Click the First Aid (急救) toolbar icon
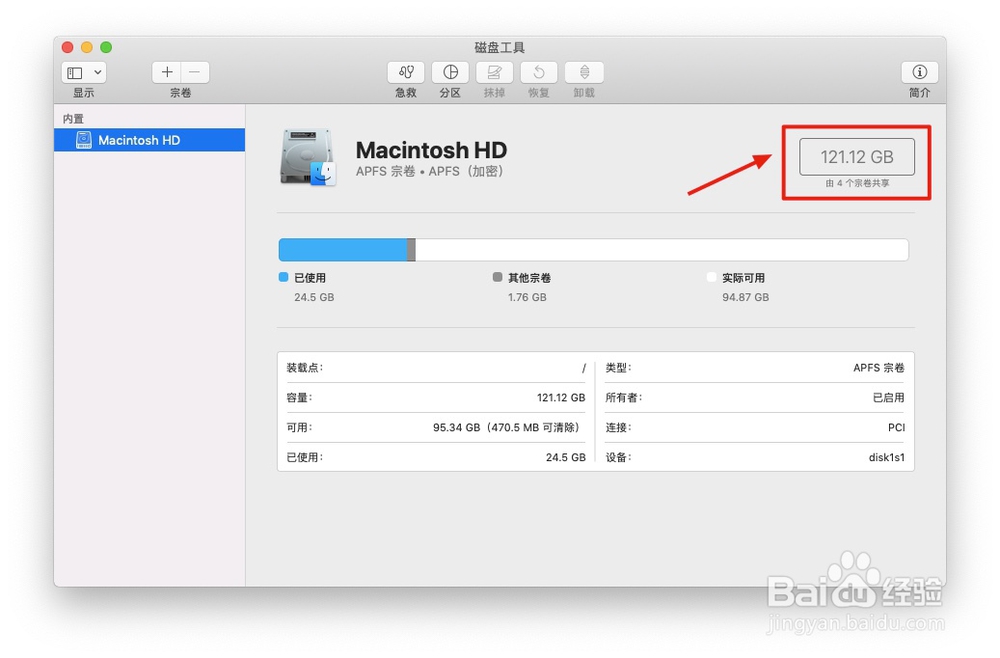This screenshot has width=1000, height=658. (x=406, y=72)
